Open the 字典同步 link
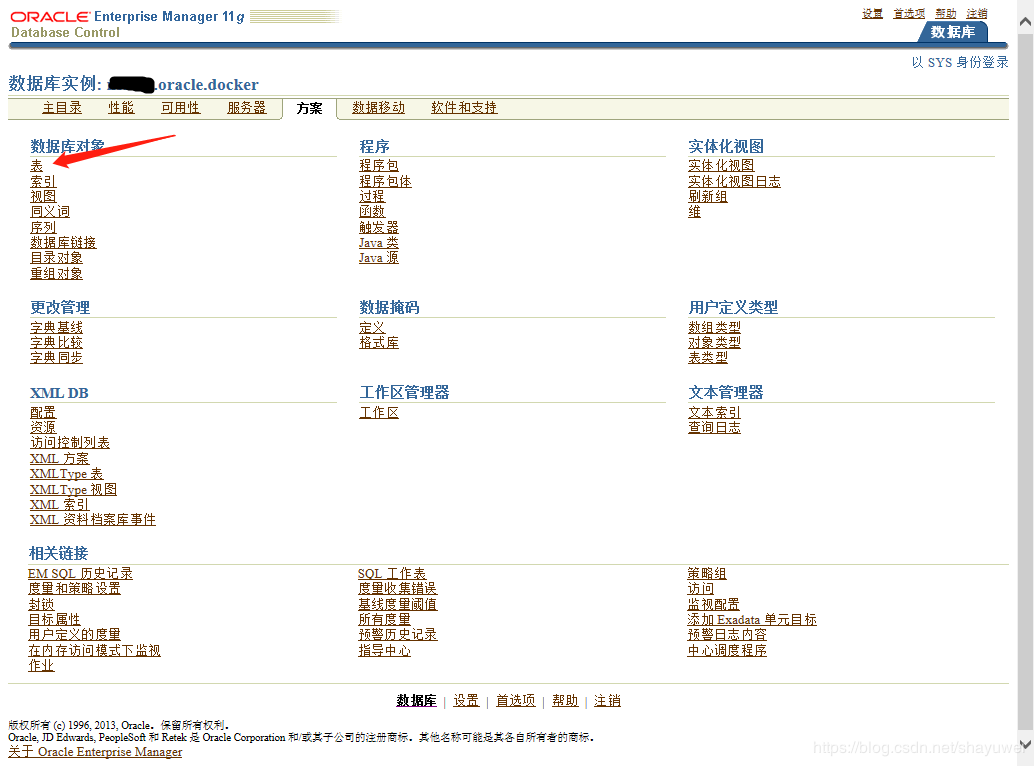 coord(56,358)
